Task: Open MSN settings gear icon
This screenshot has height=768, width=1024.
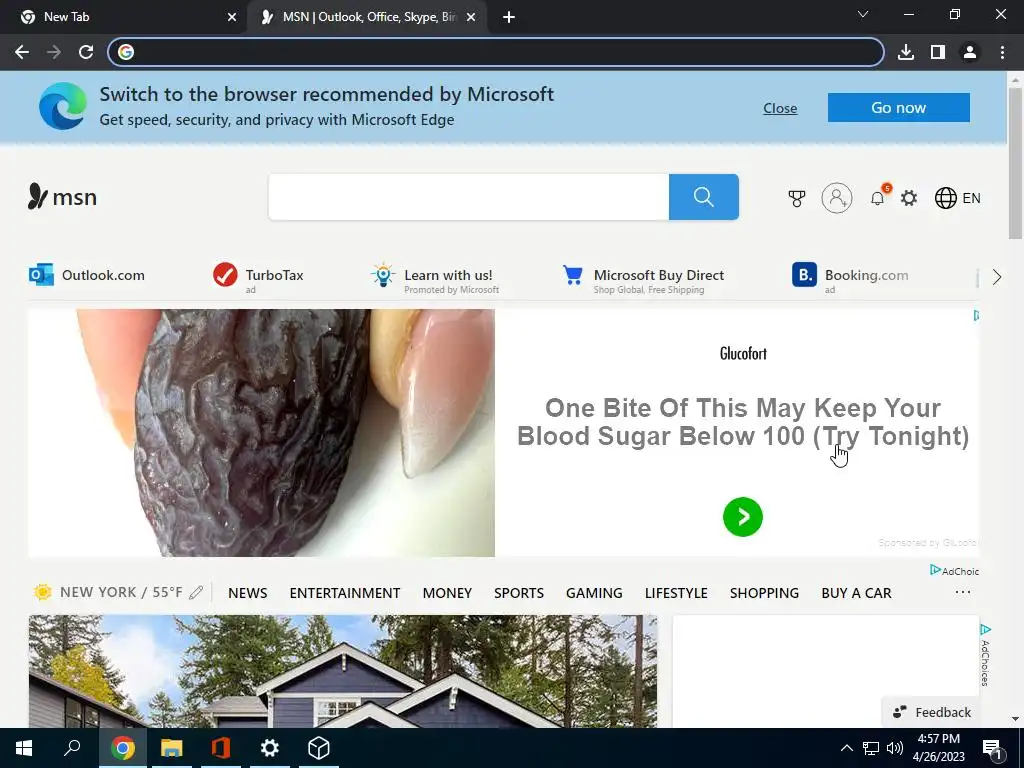Action: pyautogui.click(x=909, y=198)
